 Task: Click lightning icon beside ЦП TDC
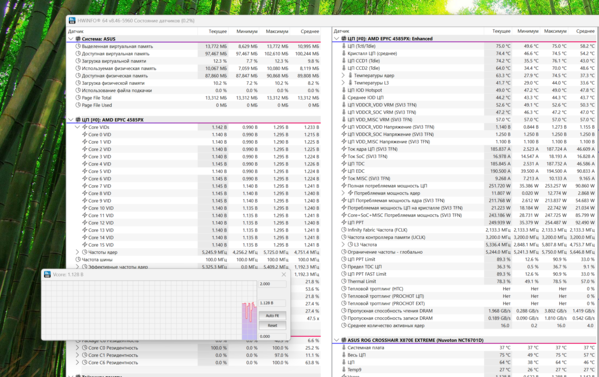[343, 163]
